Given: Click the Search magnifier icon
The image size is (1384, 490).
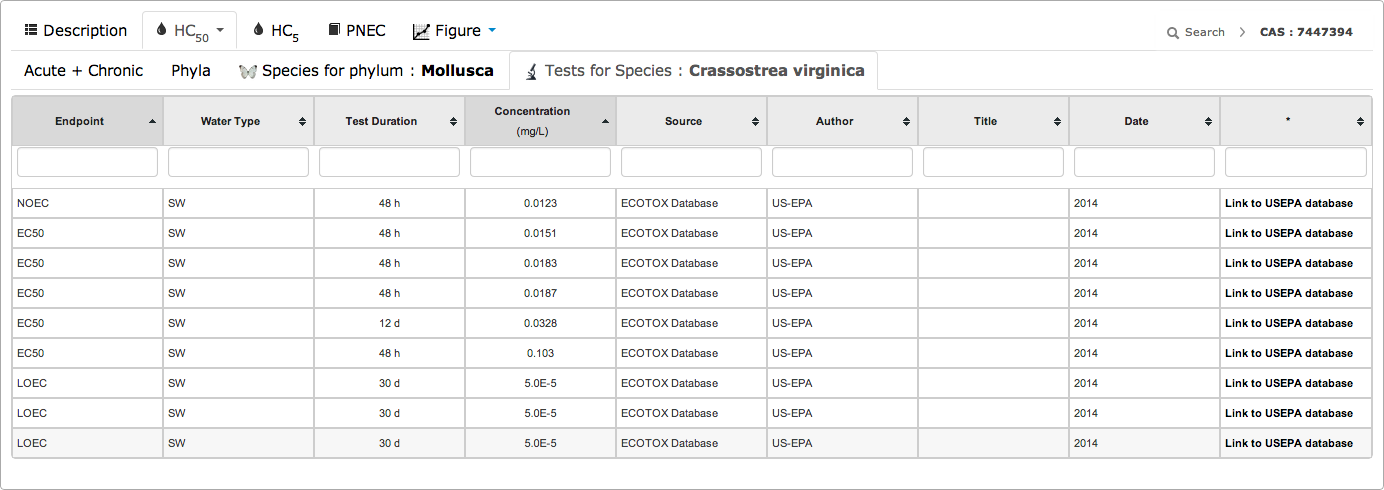Looking at the screenshot, I should (x=1173, y=33).
